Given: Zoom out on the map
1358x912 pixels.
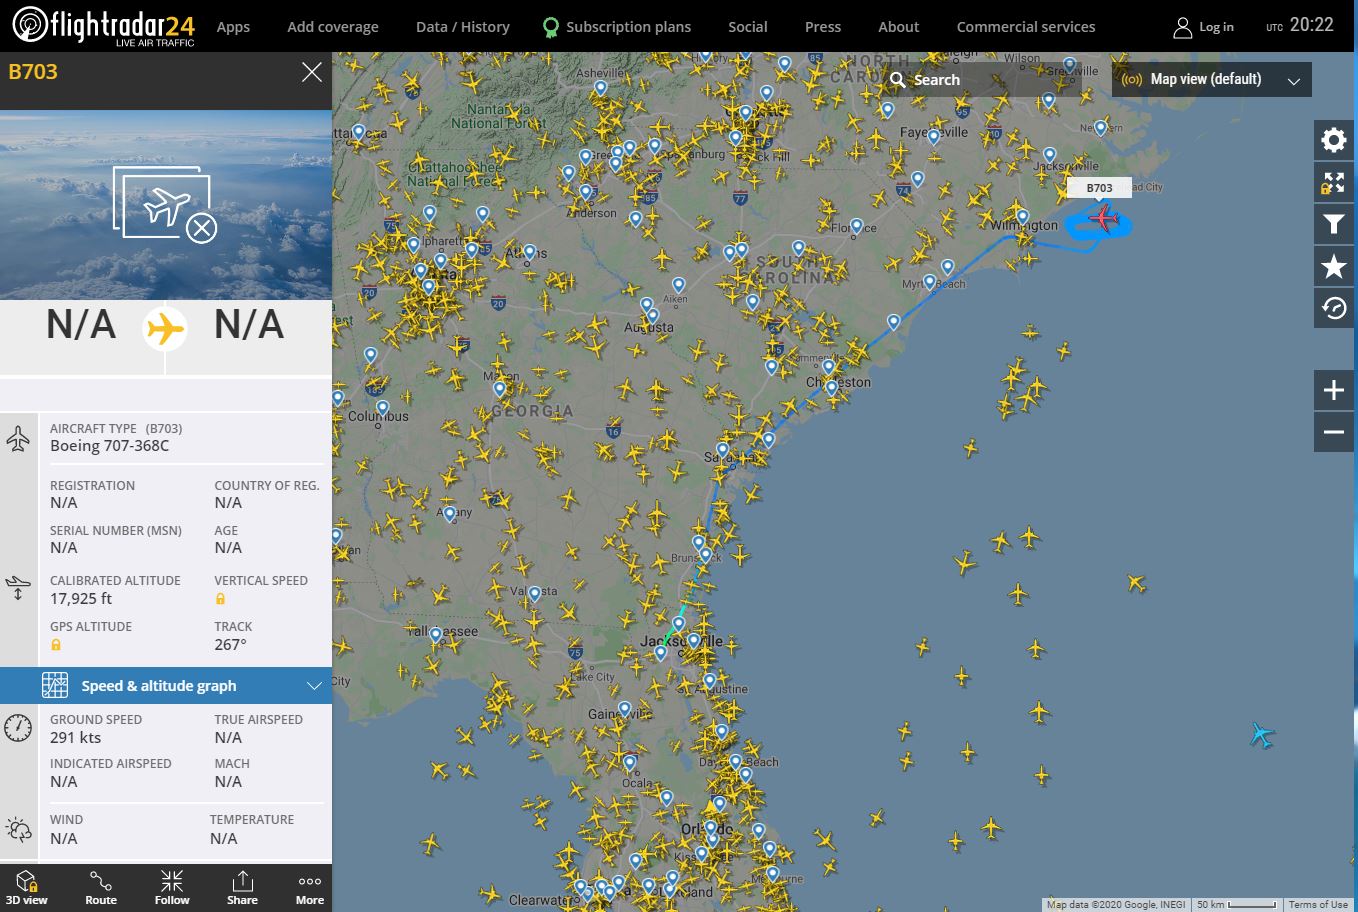Looking at the screenshot, I should [1333, 432].
